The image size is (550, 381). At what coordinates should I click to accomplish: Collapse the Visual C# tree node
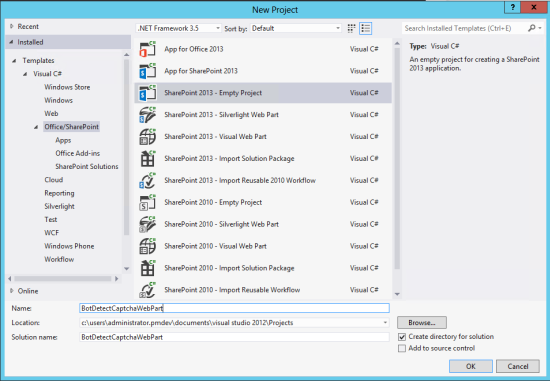pyautogui.click(x=25, y=74)
